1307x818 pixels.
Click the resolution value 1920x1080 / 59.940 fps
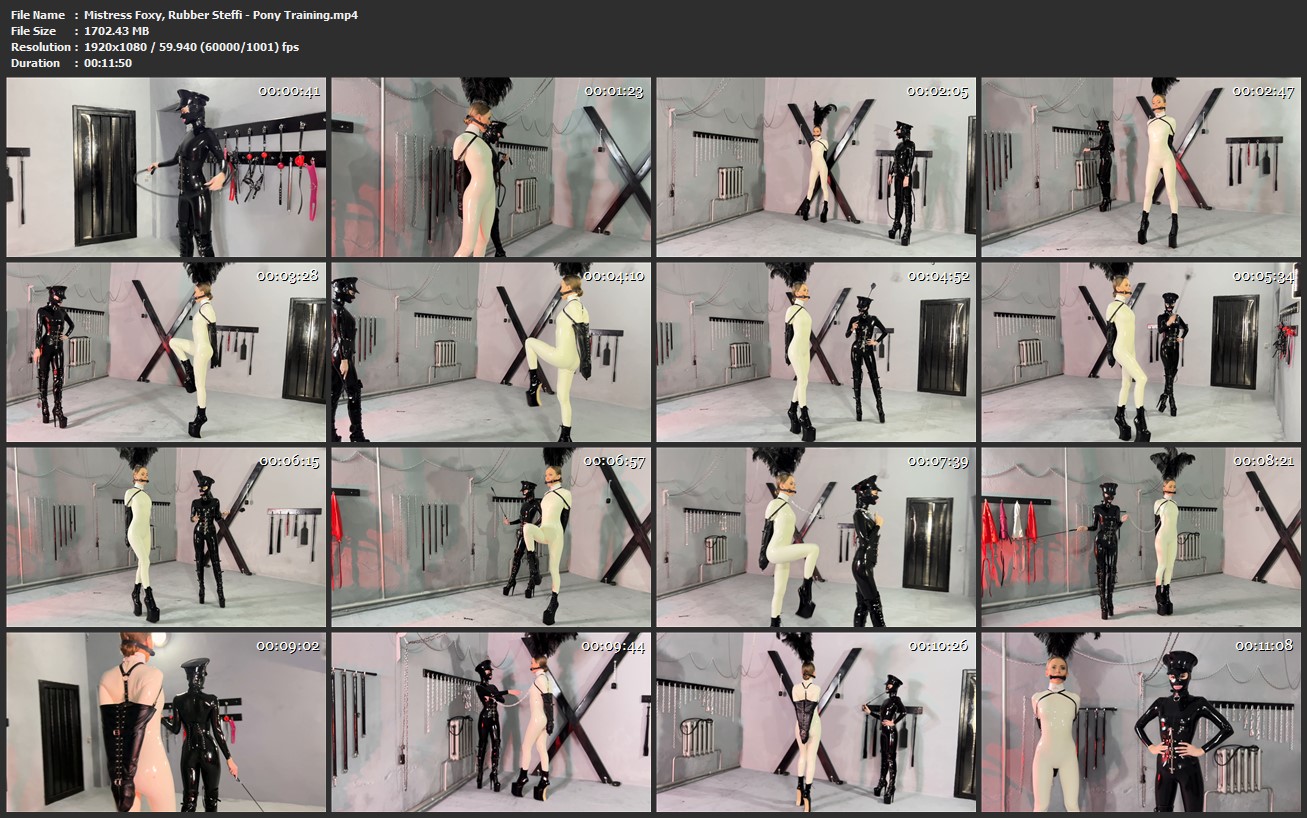[x=191, y=47]
